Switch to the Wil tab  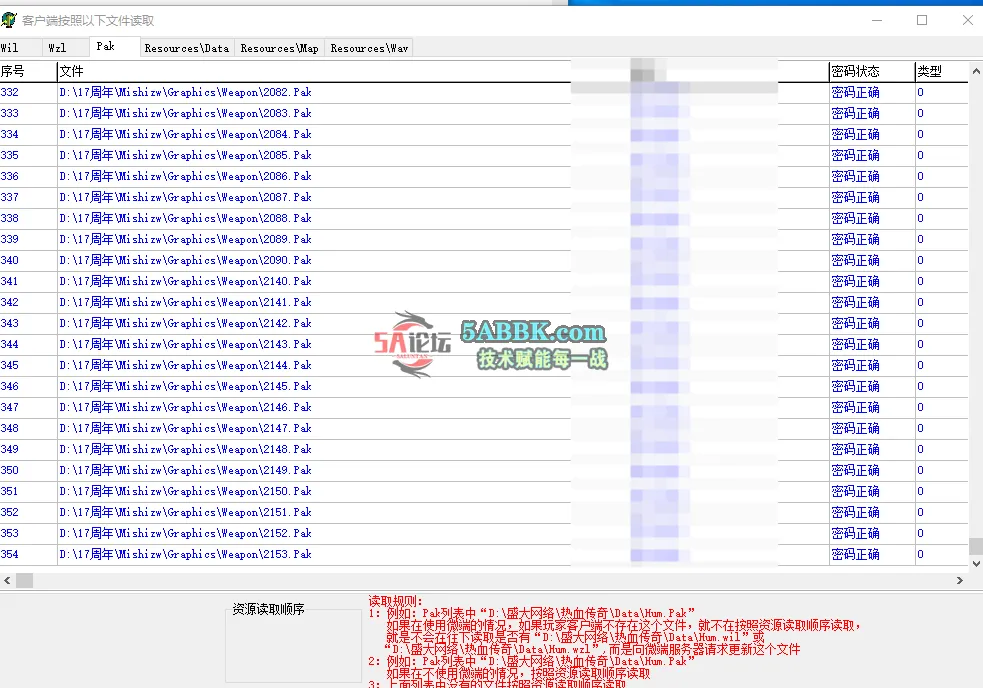coord(10,48)
